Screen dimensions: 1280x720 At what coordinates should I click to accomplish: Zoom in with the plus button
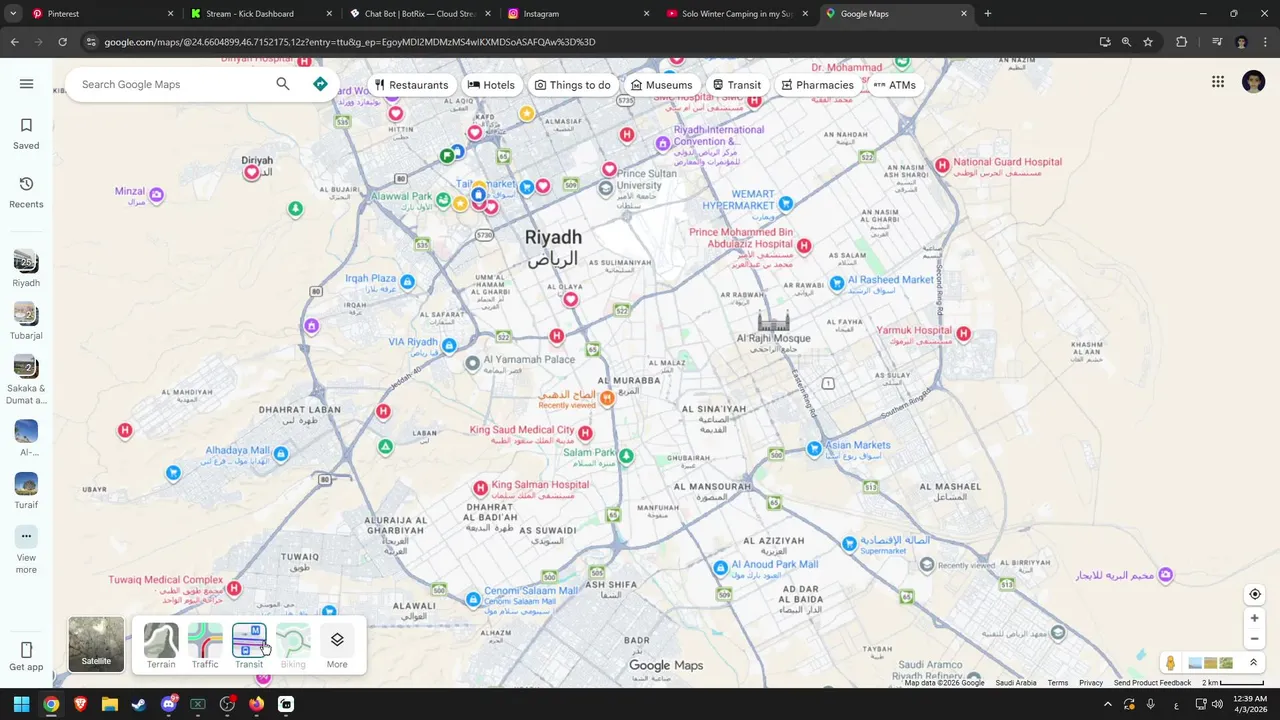1255,618
